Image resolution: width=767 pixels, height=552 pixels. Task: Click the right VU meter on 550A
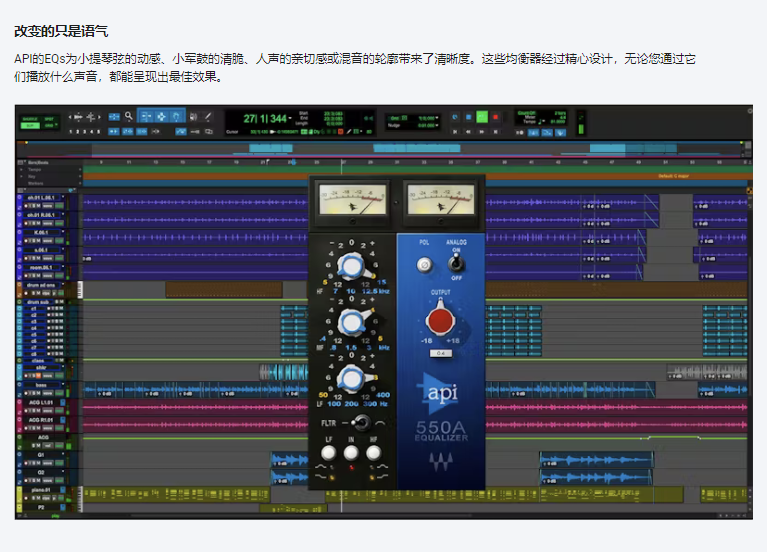click(441, 199)
